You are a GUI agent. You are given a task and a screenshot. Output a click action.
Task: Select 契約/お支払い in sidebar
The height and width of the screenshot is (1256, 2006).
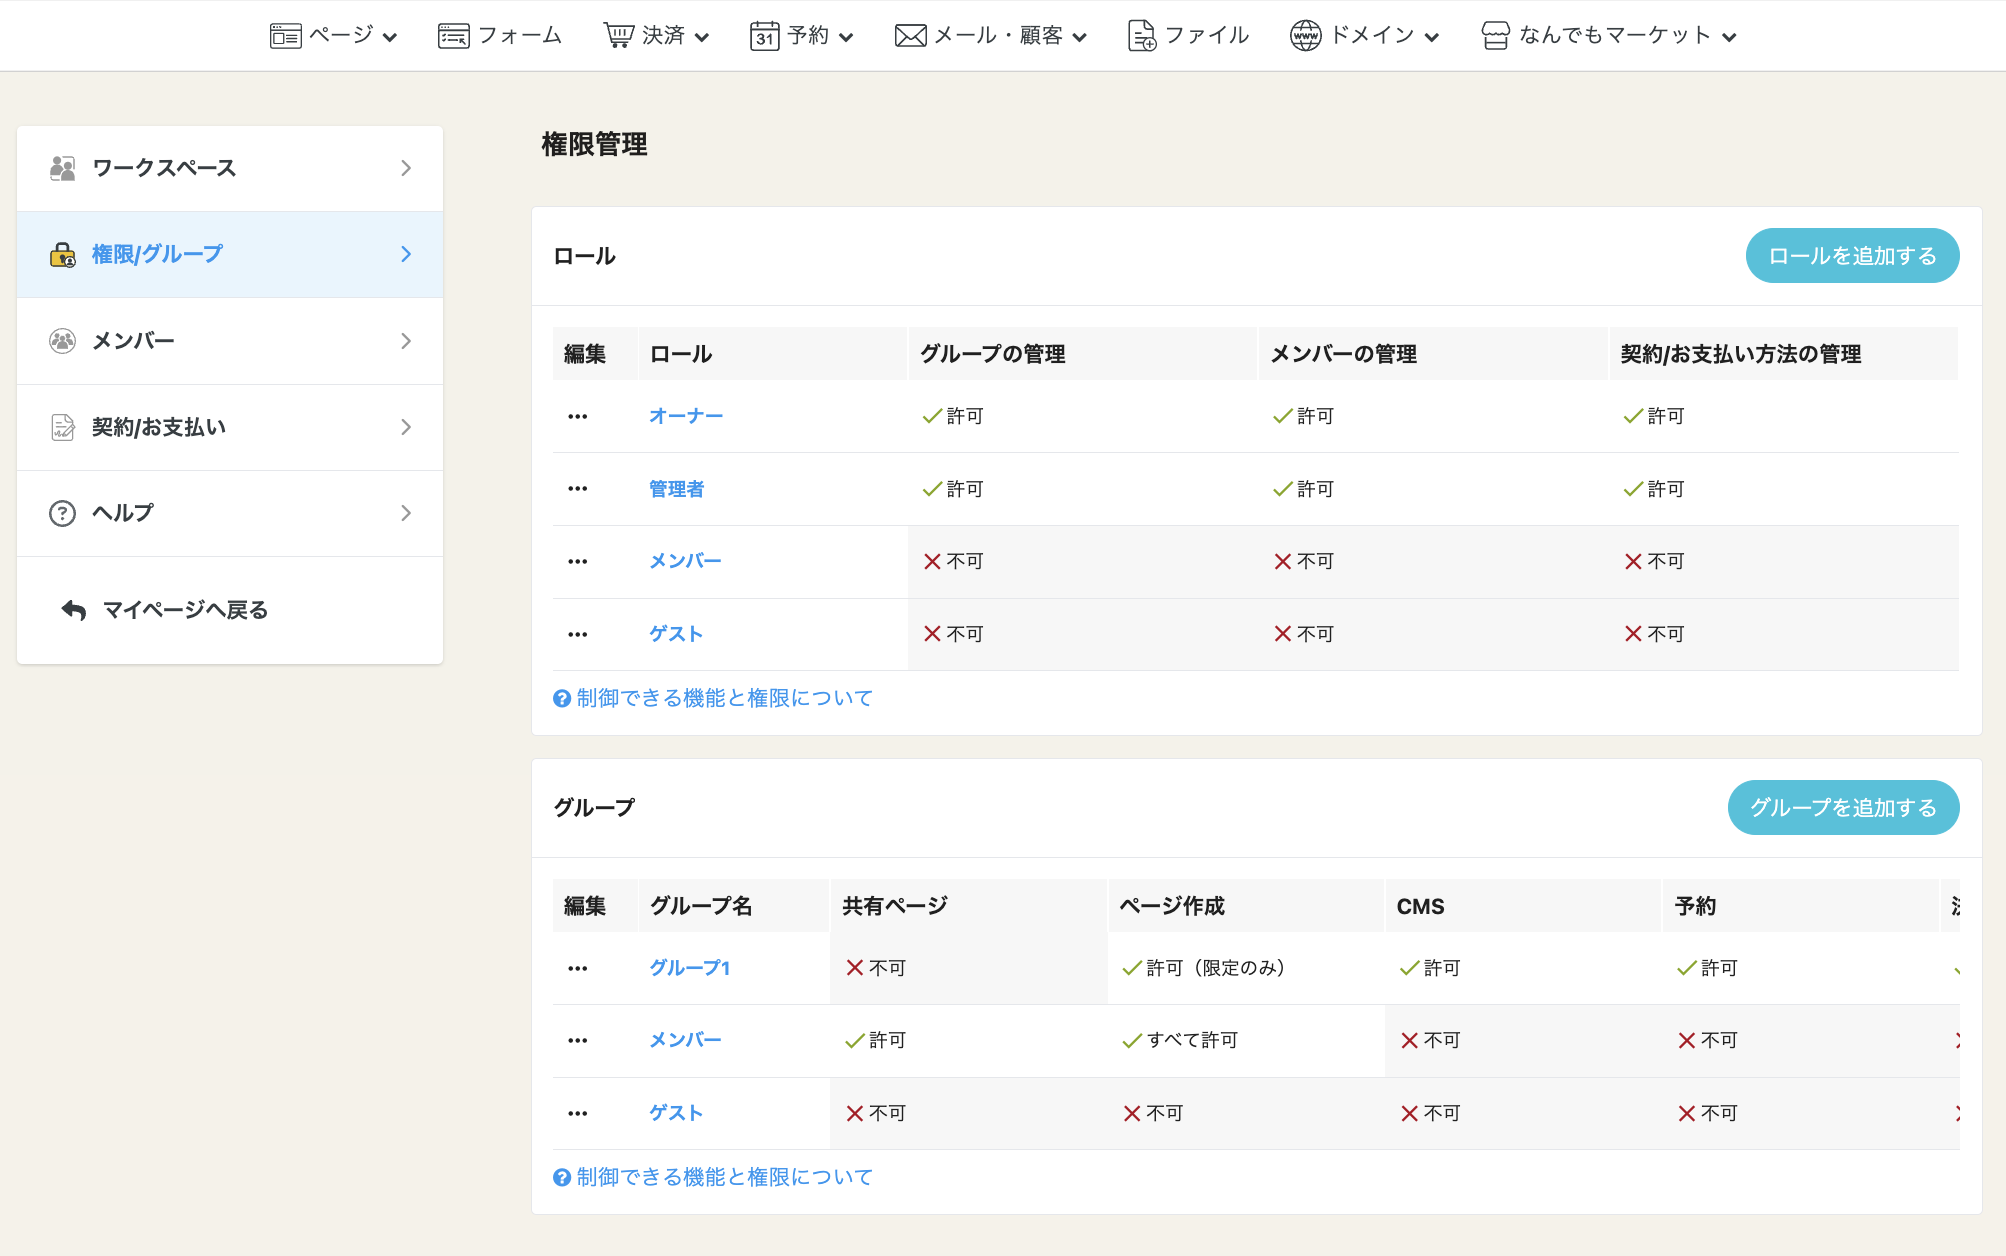230,427
